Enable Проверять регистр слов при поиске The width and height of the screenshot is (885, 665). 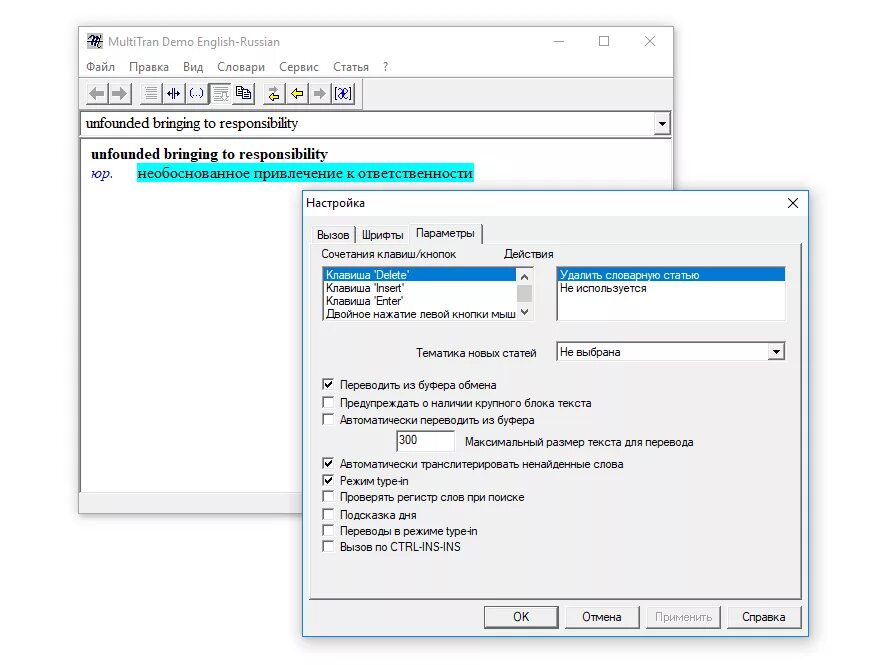(x=328, y=497)
